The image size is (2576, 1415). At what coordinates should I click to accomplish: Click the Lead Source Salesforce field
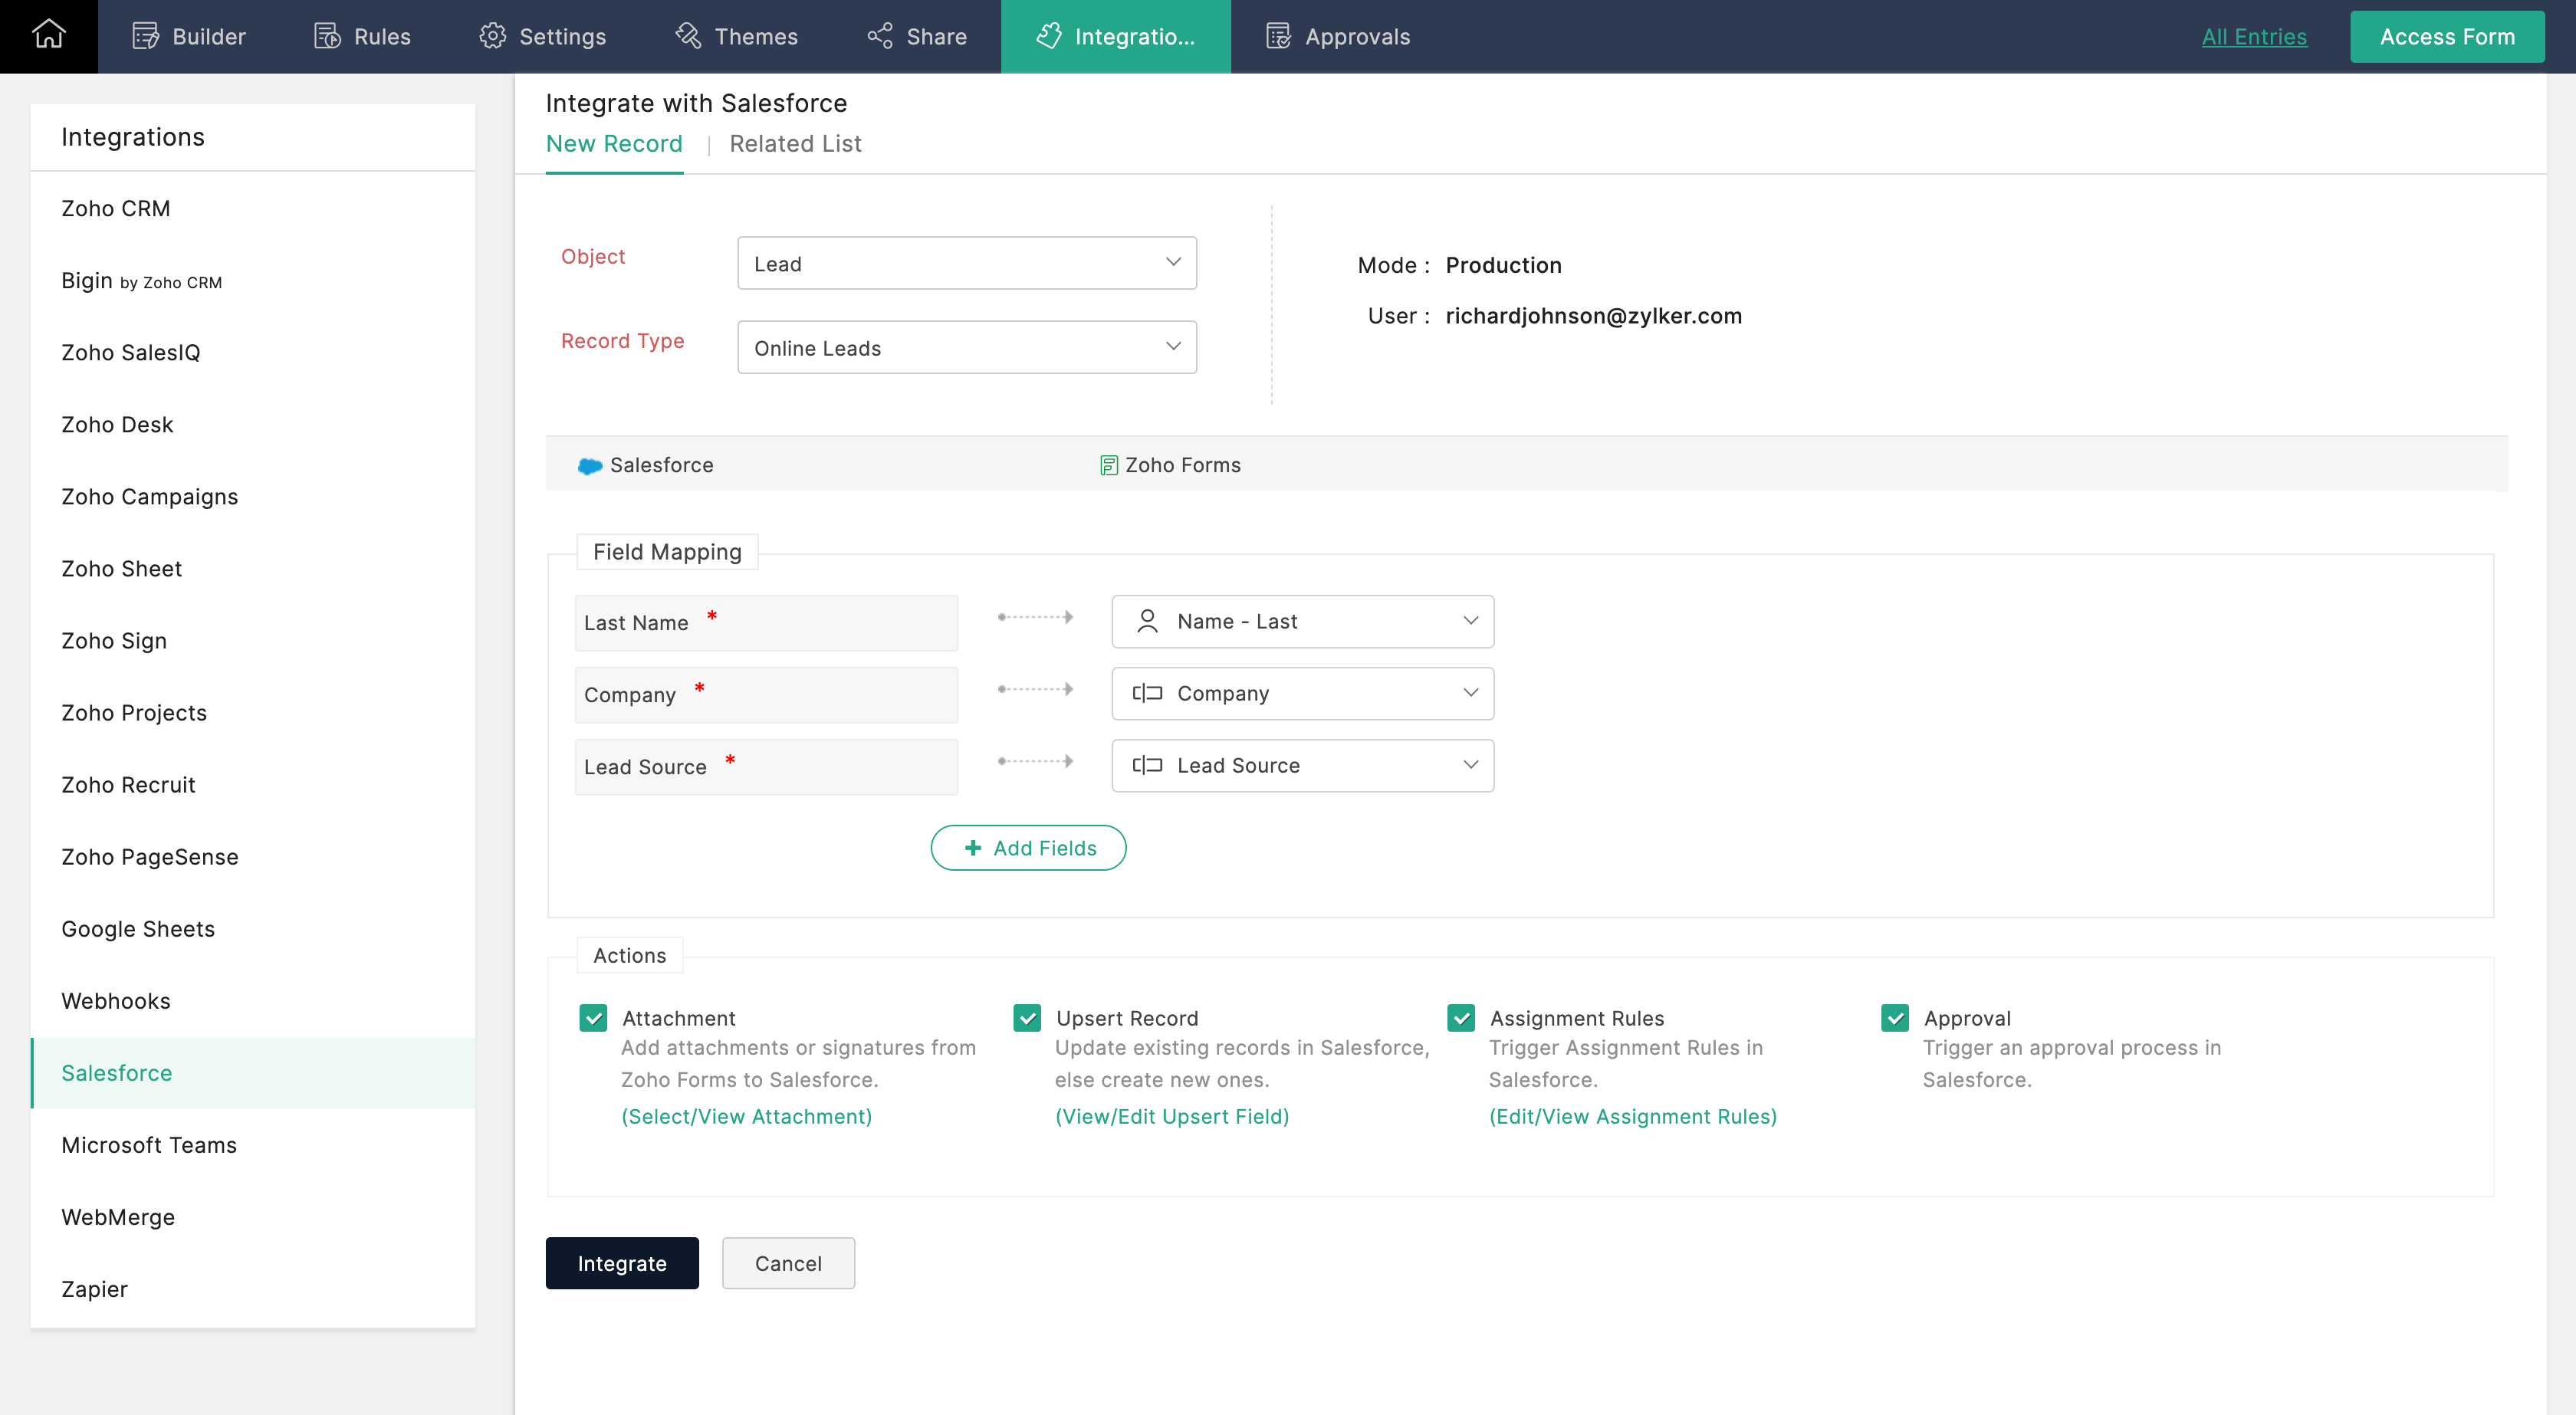coord(766,767)
